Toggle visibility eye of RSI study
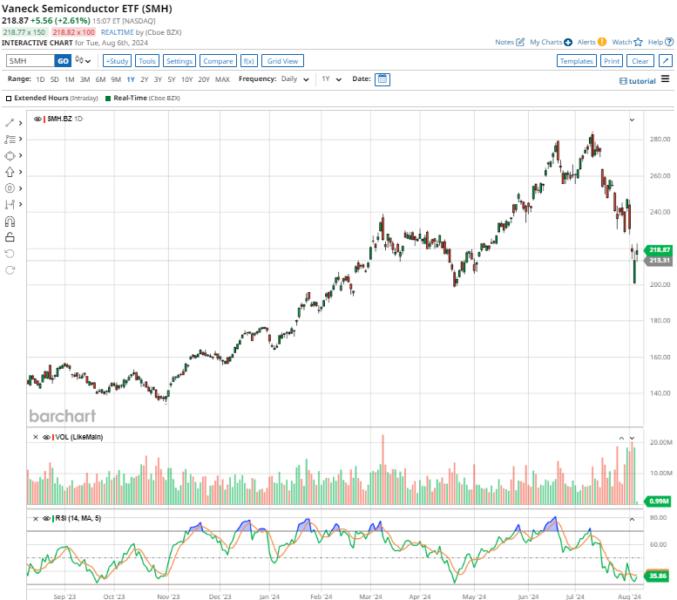Image resolution: width=677 pixels, height=600 pixels. [46, 518]
